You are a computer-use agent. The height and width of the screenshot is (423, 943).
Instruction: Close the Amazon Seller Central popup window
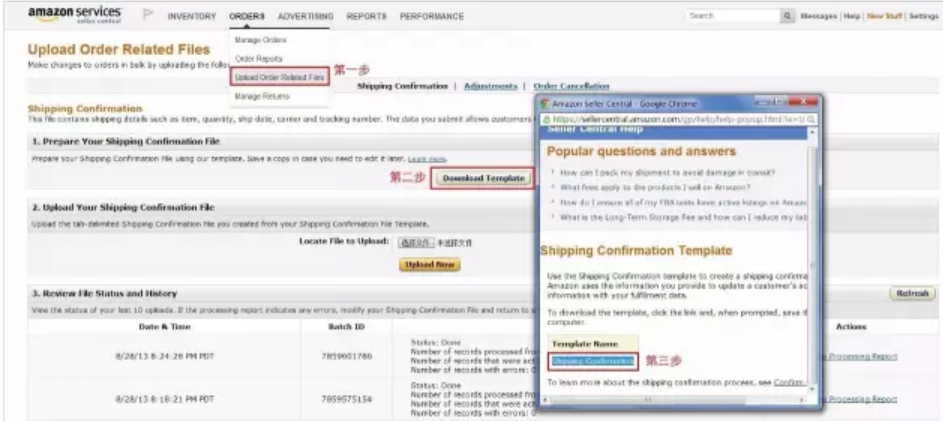tap(802, 102)
